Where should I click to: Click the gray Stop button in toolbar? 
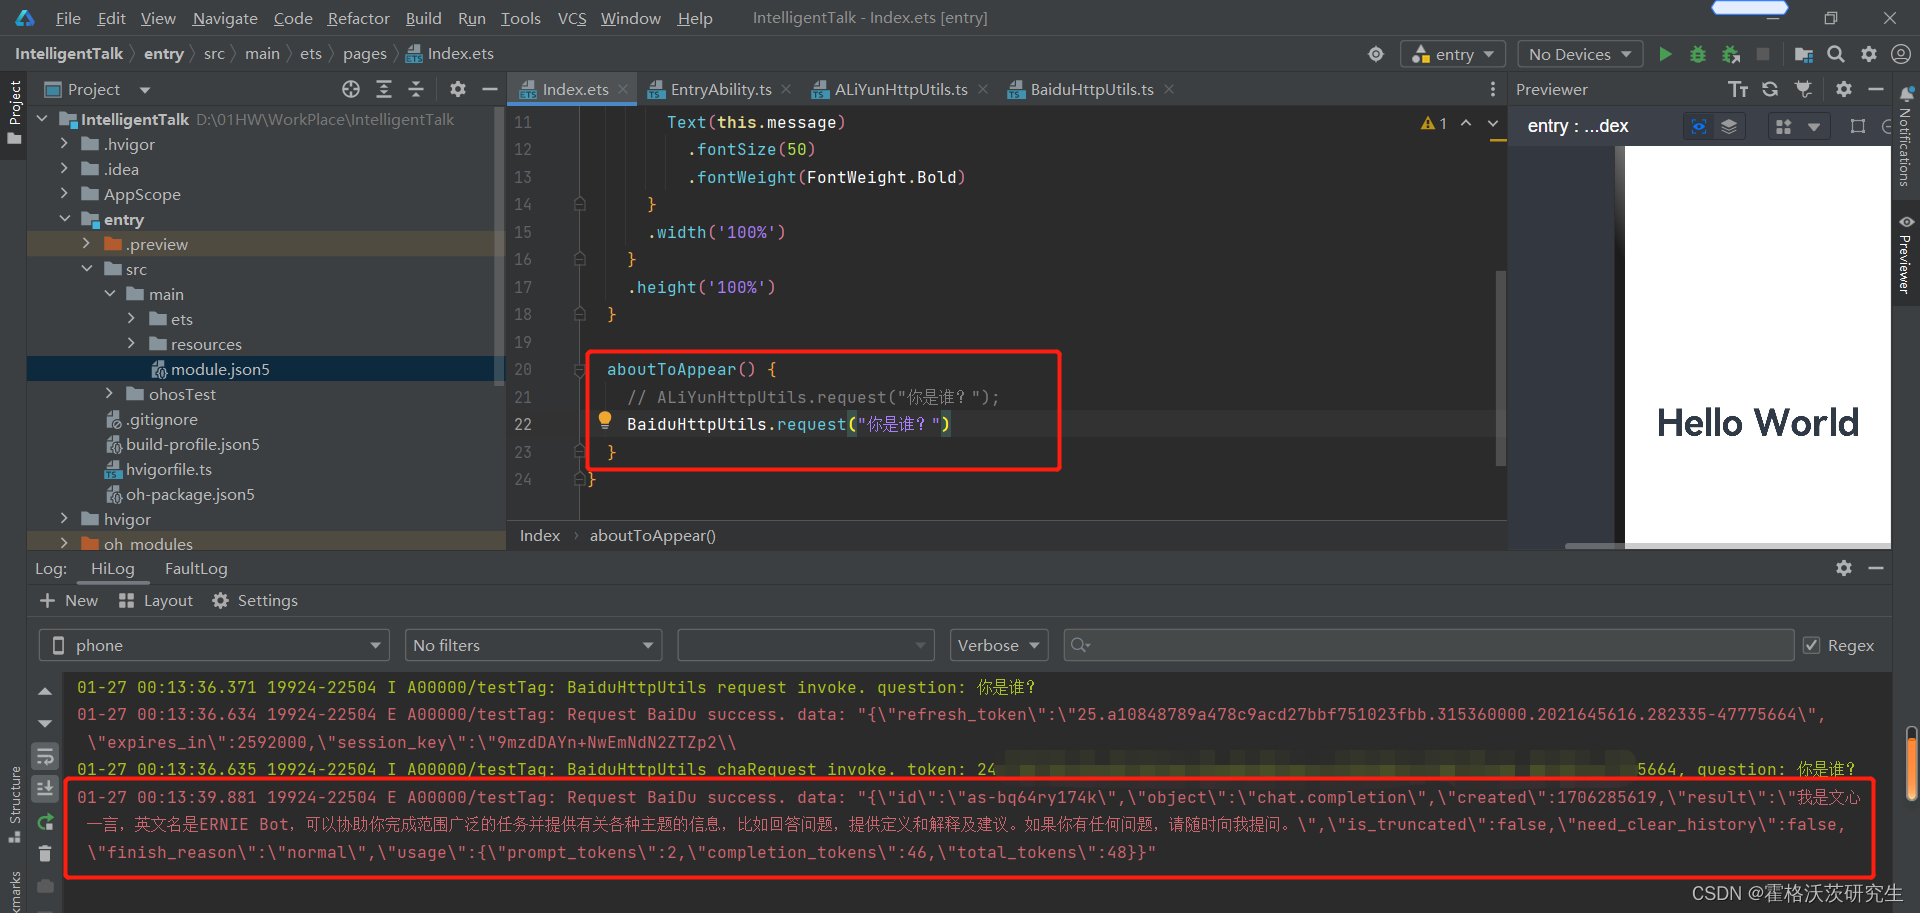[1763, 54]
